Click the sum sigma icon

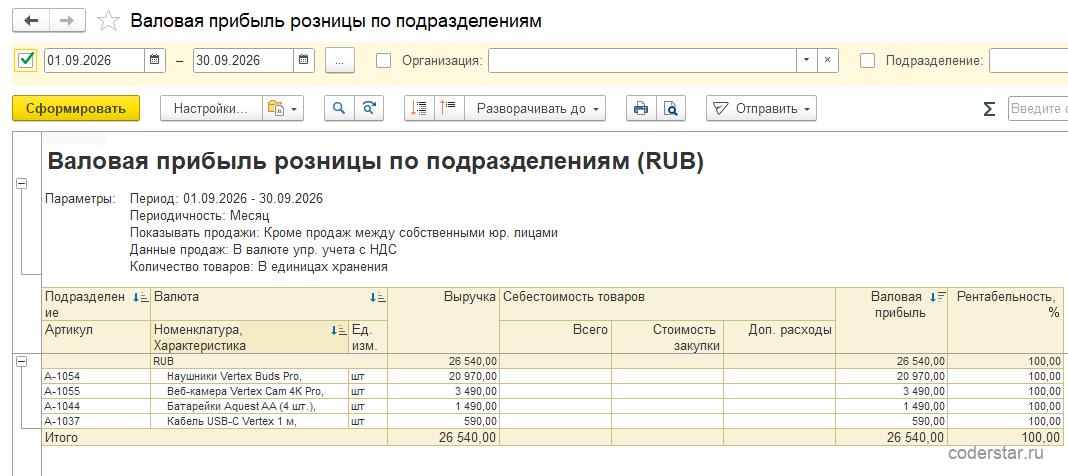tap(989, 109)
